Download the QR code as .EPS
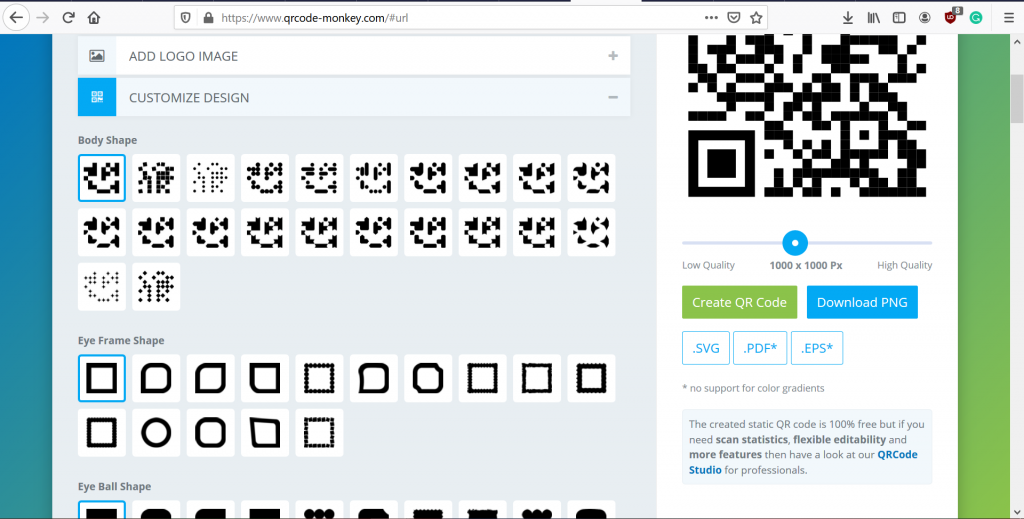The image size is (1024, 519). coord(817,348)
